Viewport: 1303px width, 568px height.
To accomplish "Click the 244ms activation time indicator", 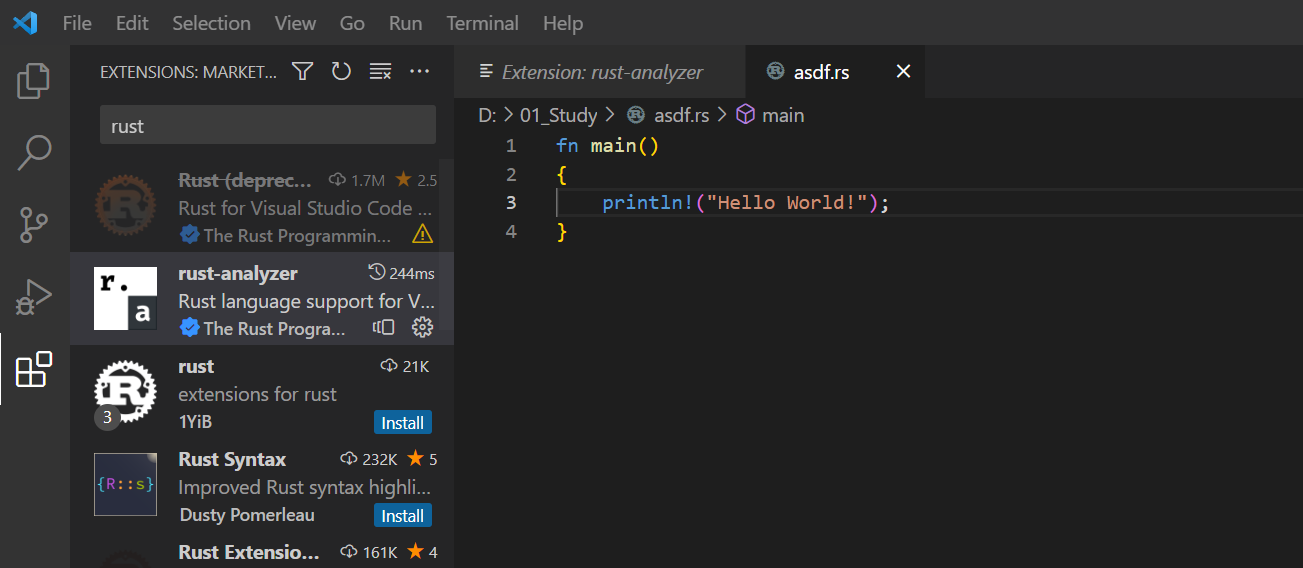I will click(401, 273).
